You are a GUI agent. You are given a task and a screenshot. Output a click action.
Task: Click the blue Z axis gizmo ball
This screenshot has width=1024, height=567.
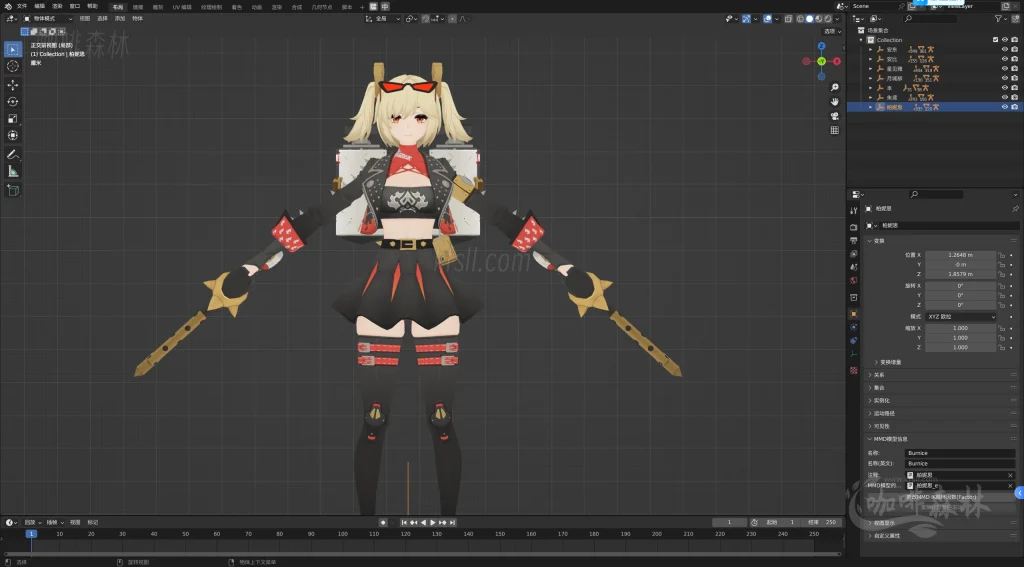point(822,46)
